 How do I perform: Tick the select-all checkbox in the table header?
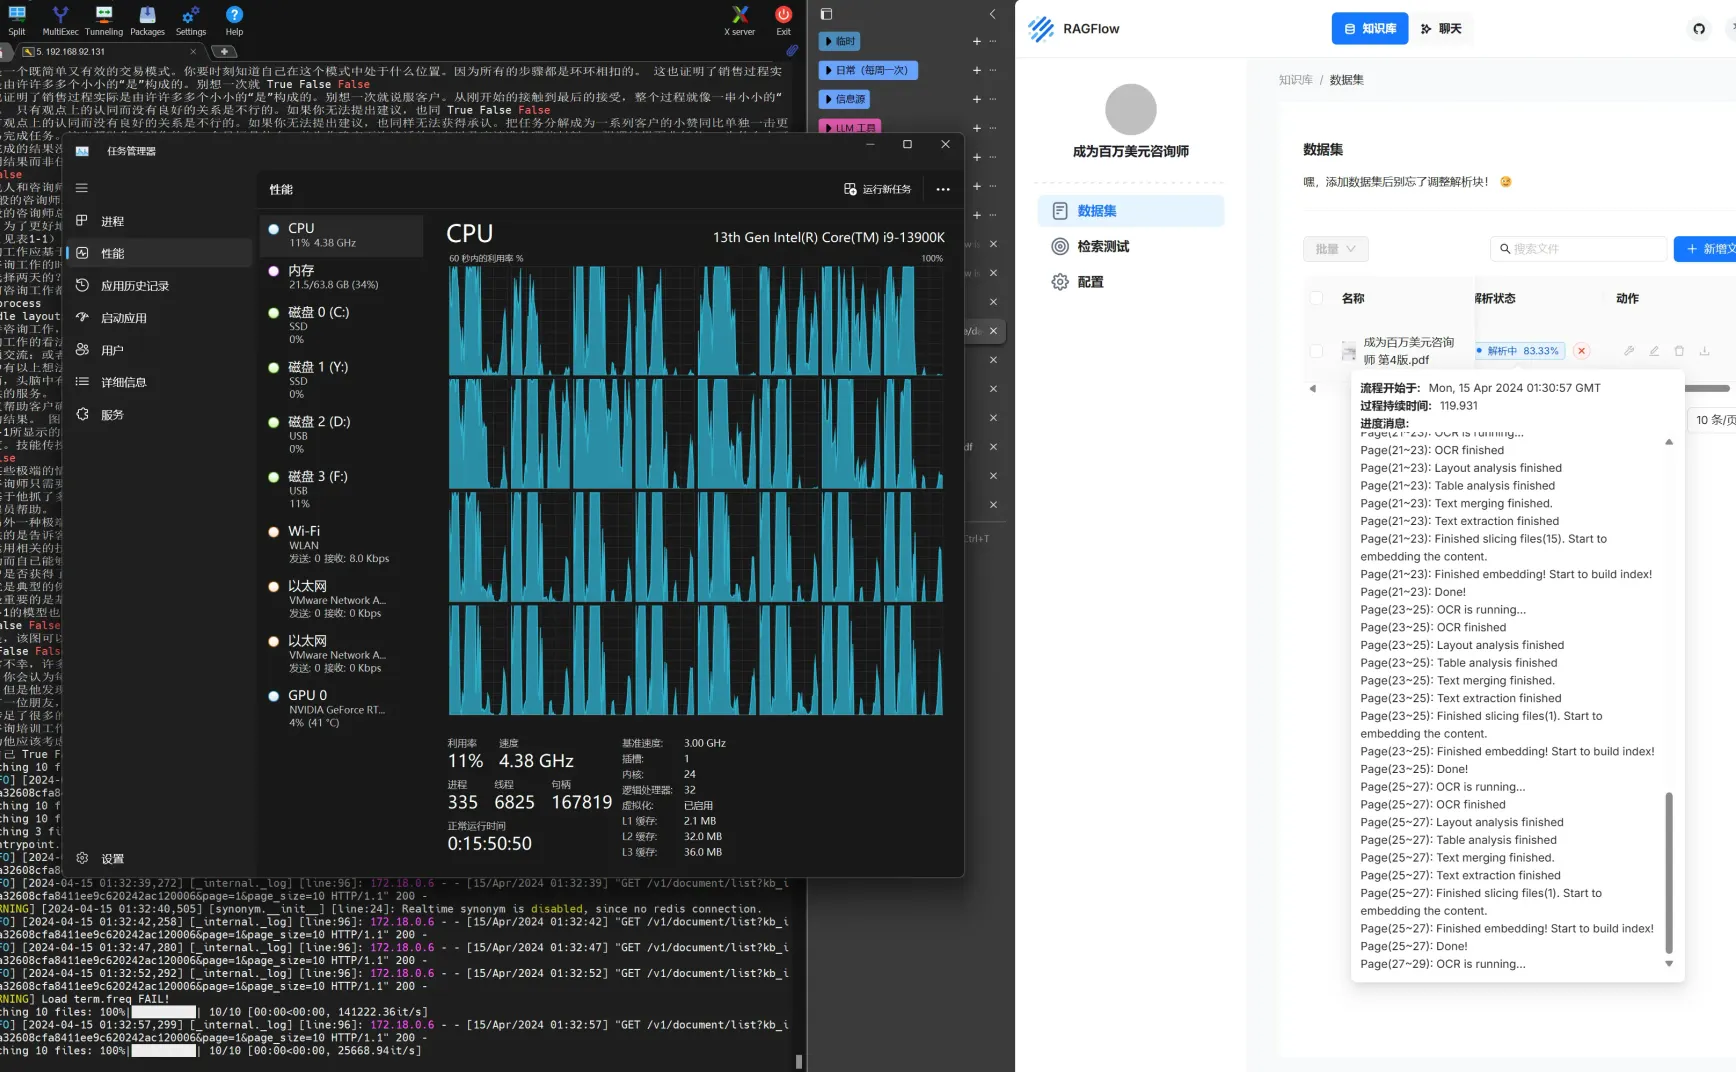tap(1316, 298)
